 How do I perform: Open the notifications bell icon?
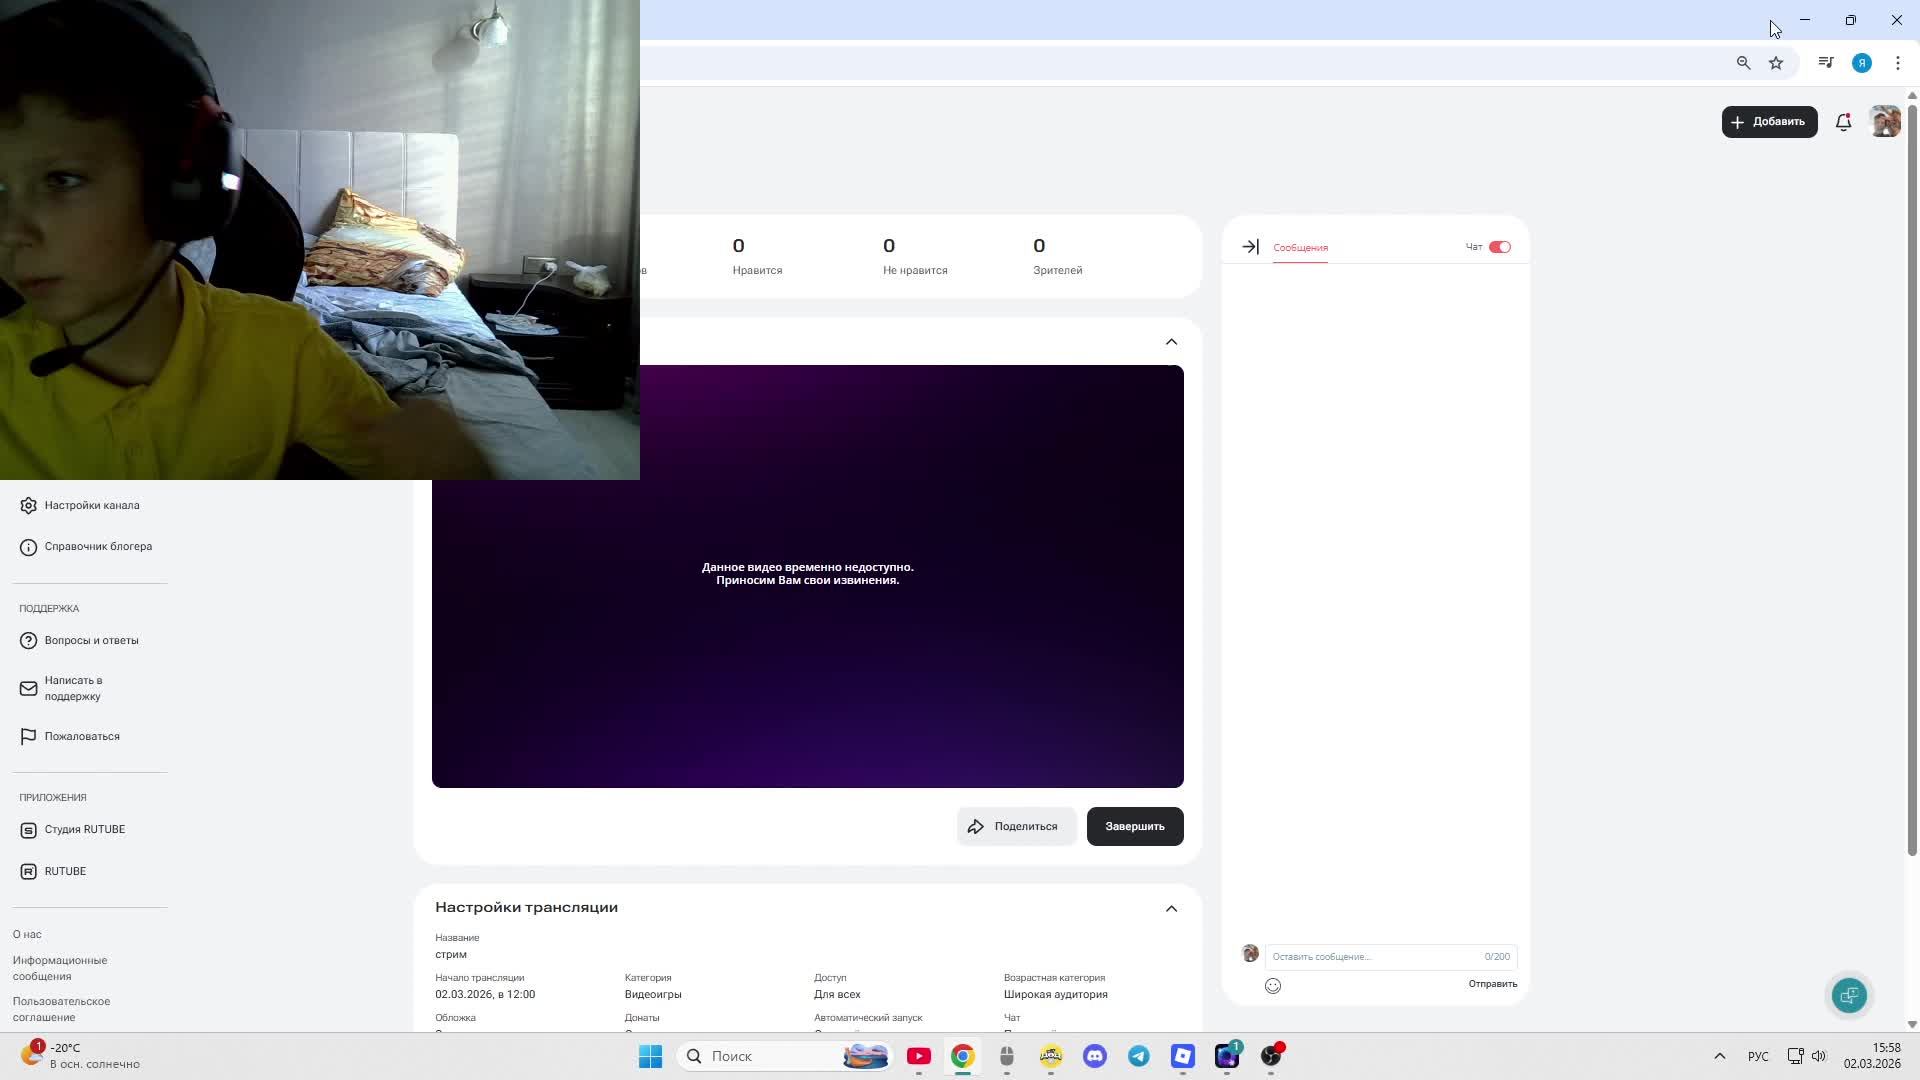click(1843, 122)
